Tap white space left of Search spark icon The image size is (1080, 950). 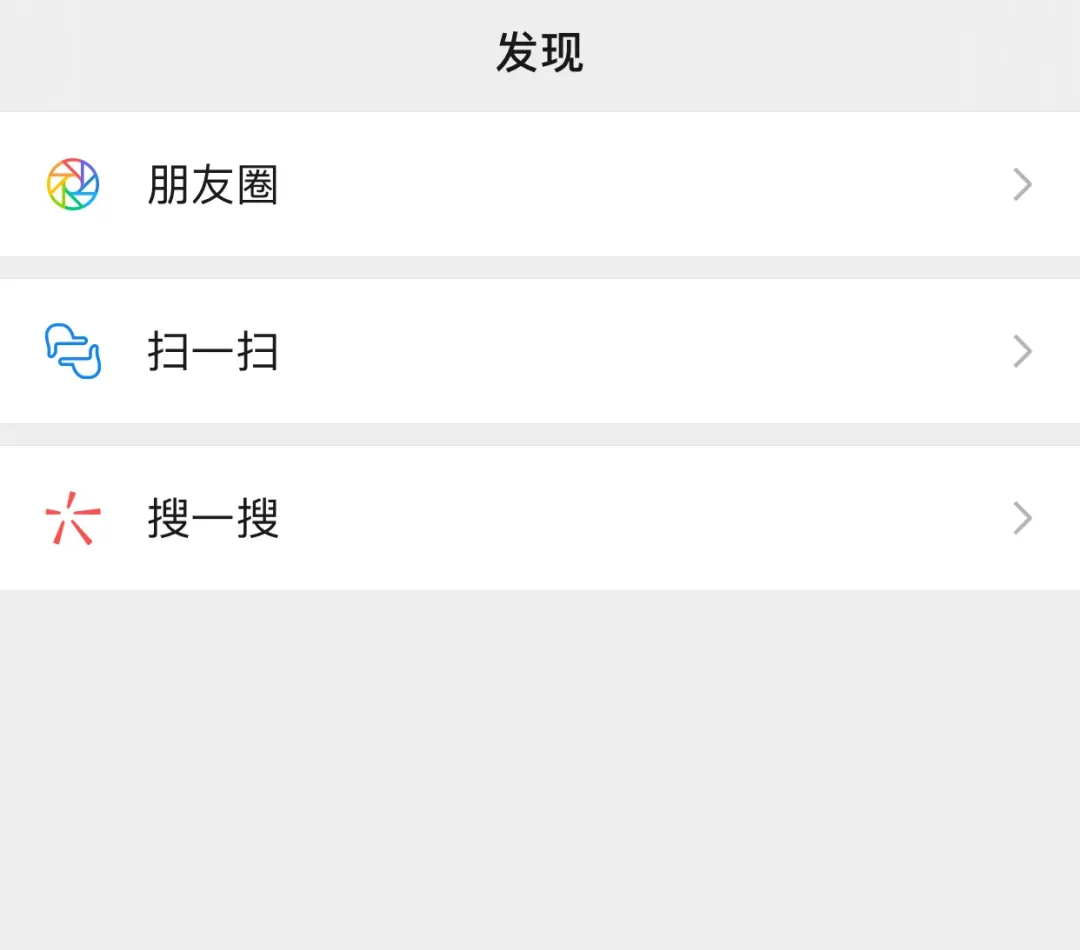click(x=20, y=518)
